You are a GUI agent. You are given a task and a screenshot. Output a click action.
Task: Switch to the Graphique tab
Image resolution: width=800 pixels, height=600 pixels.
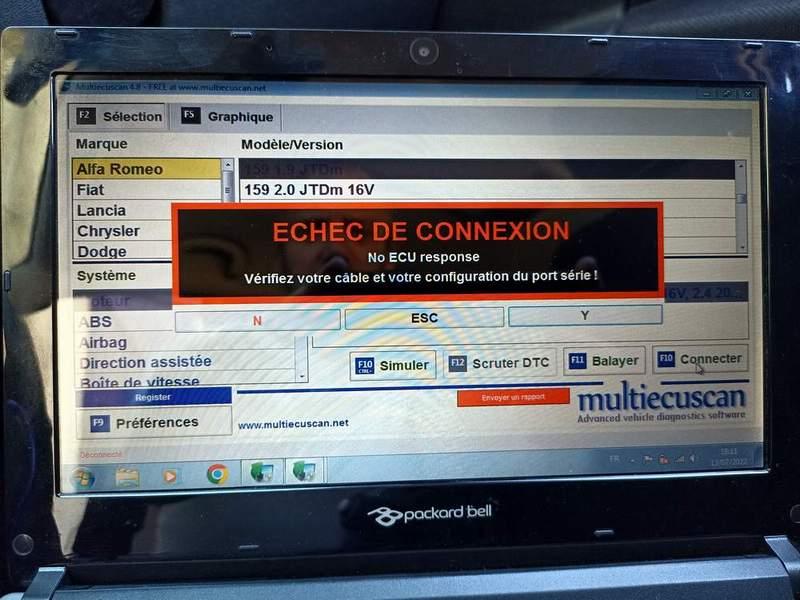[228, 117]
